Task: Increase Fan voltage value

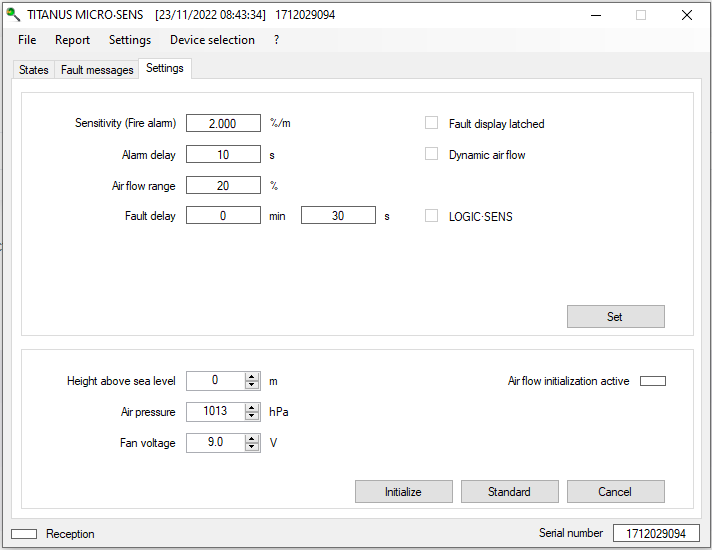Action: pyautogui.click(x=252, y=438)
